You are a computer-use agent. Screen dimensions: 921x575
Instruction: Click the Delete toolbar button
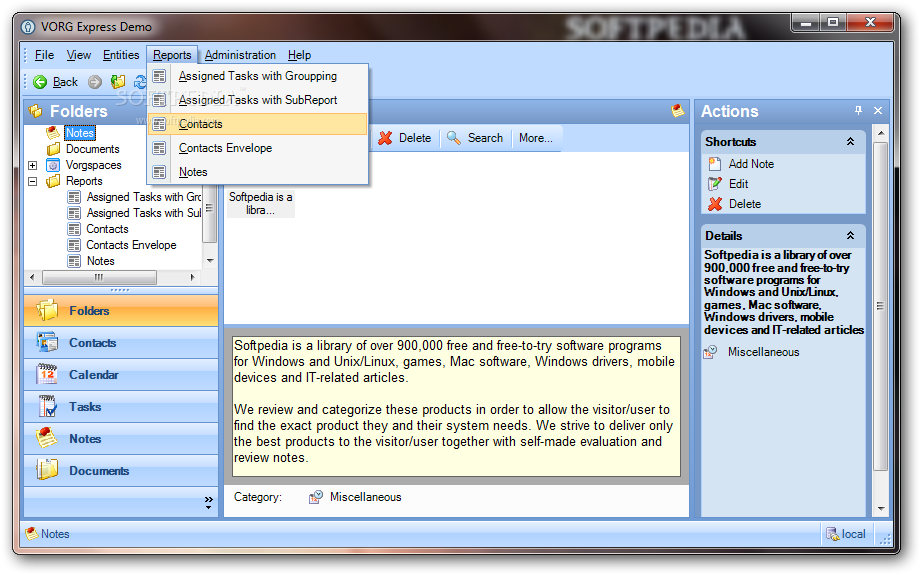pos(405,138)
